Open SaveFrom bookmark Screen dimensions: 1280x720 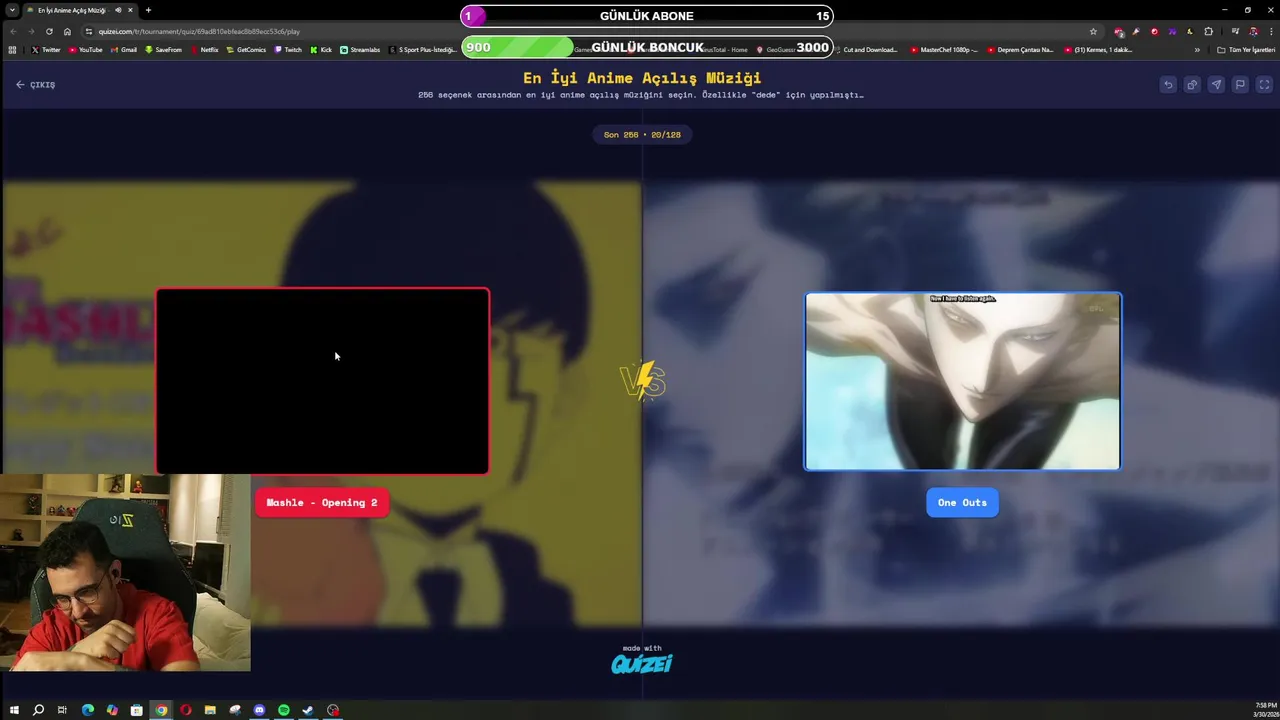pyautogui.click(x=164, y=49)
